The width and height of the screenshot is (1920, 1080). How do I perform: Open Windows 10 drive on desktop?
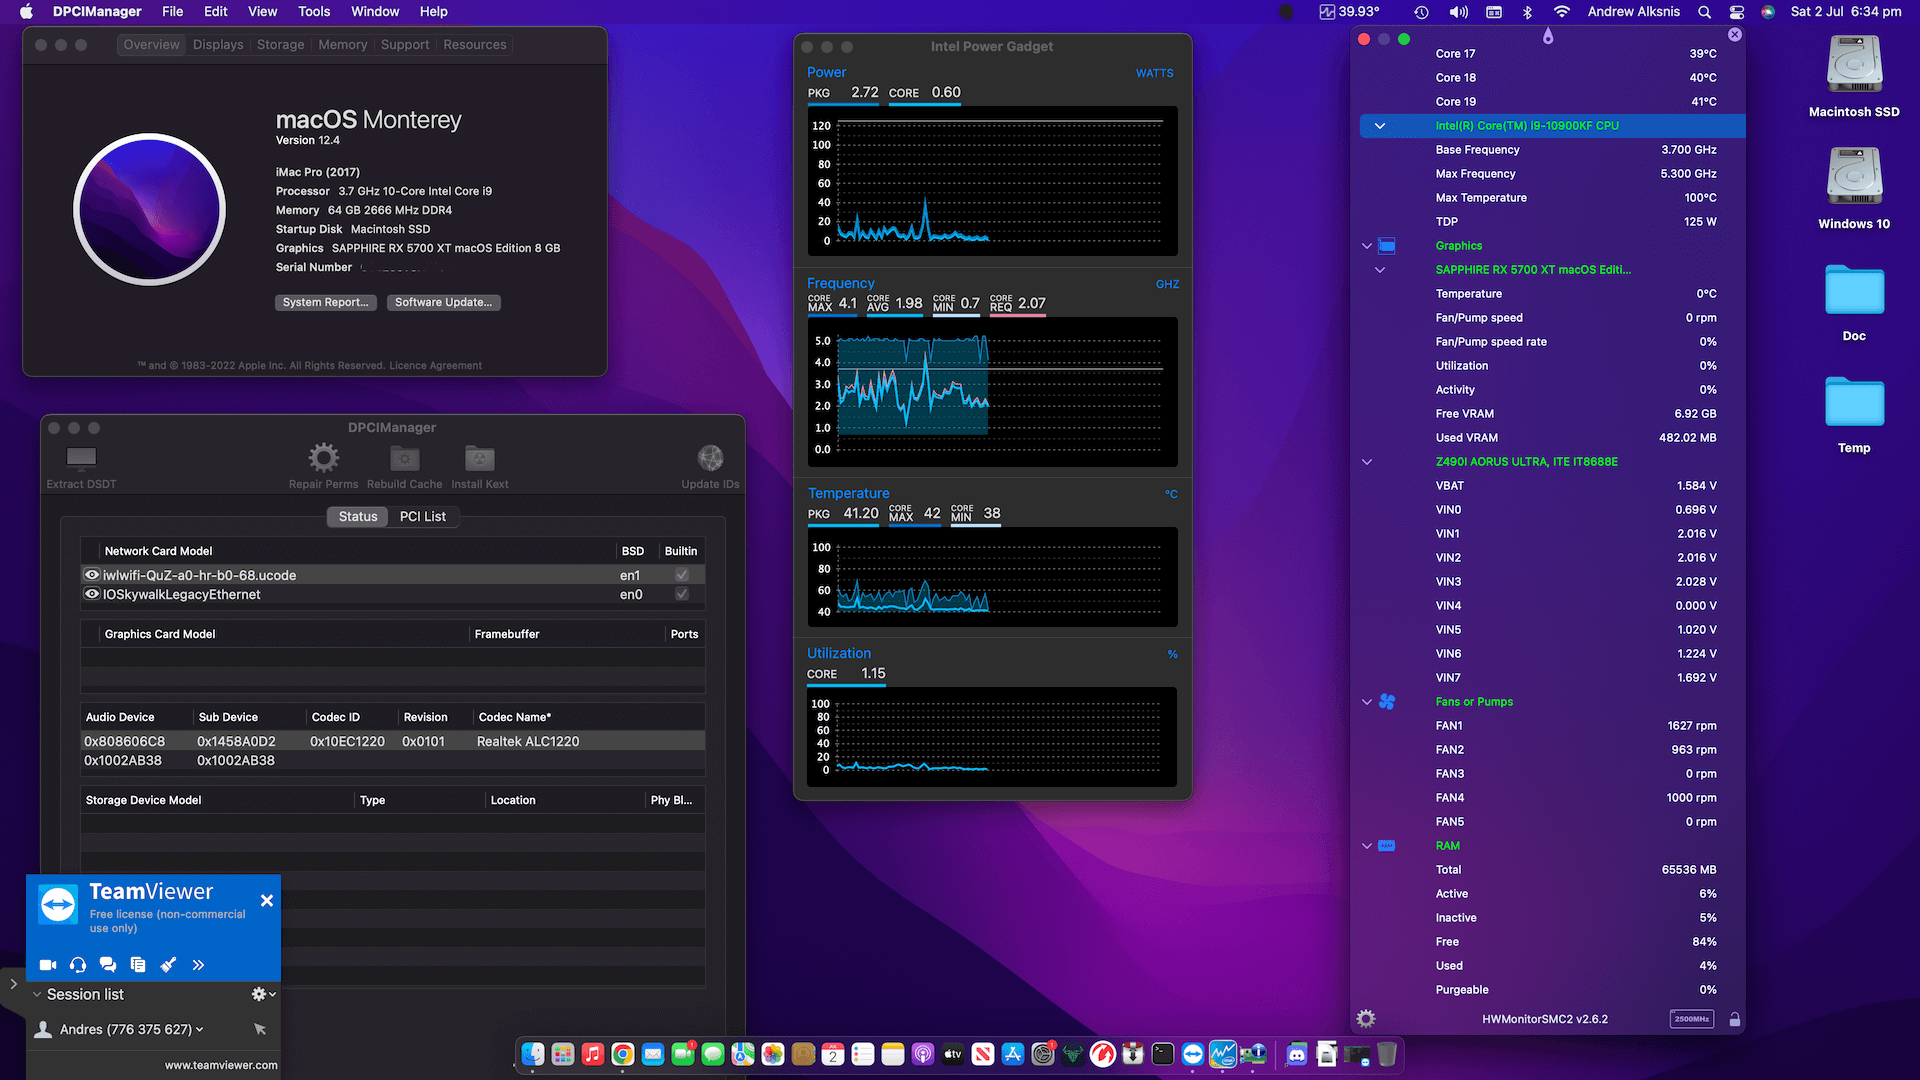1854,188
